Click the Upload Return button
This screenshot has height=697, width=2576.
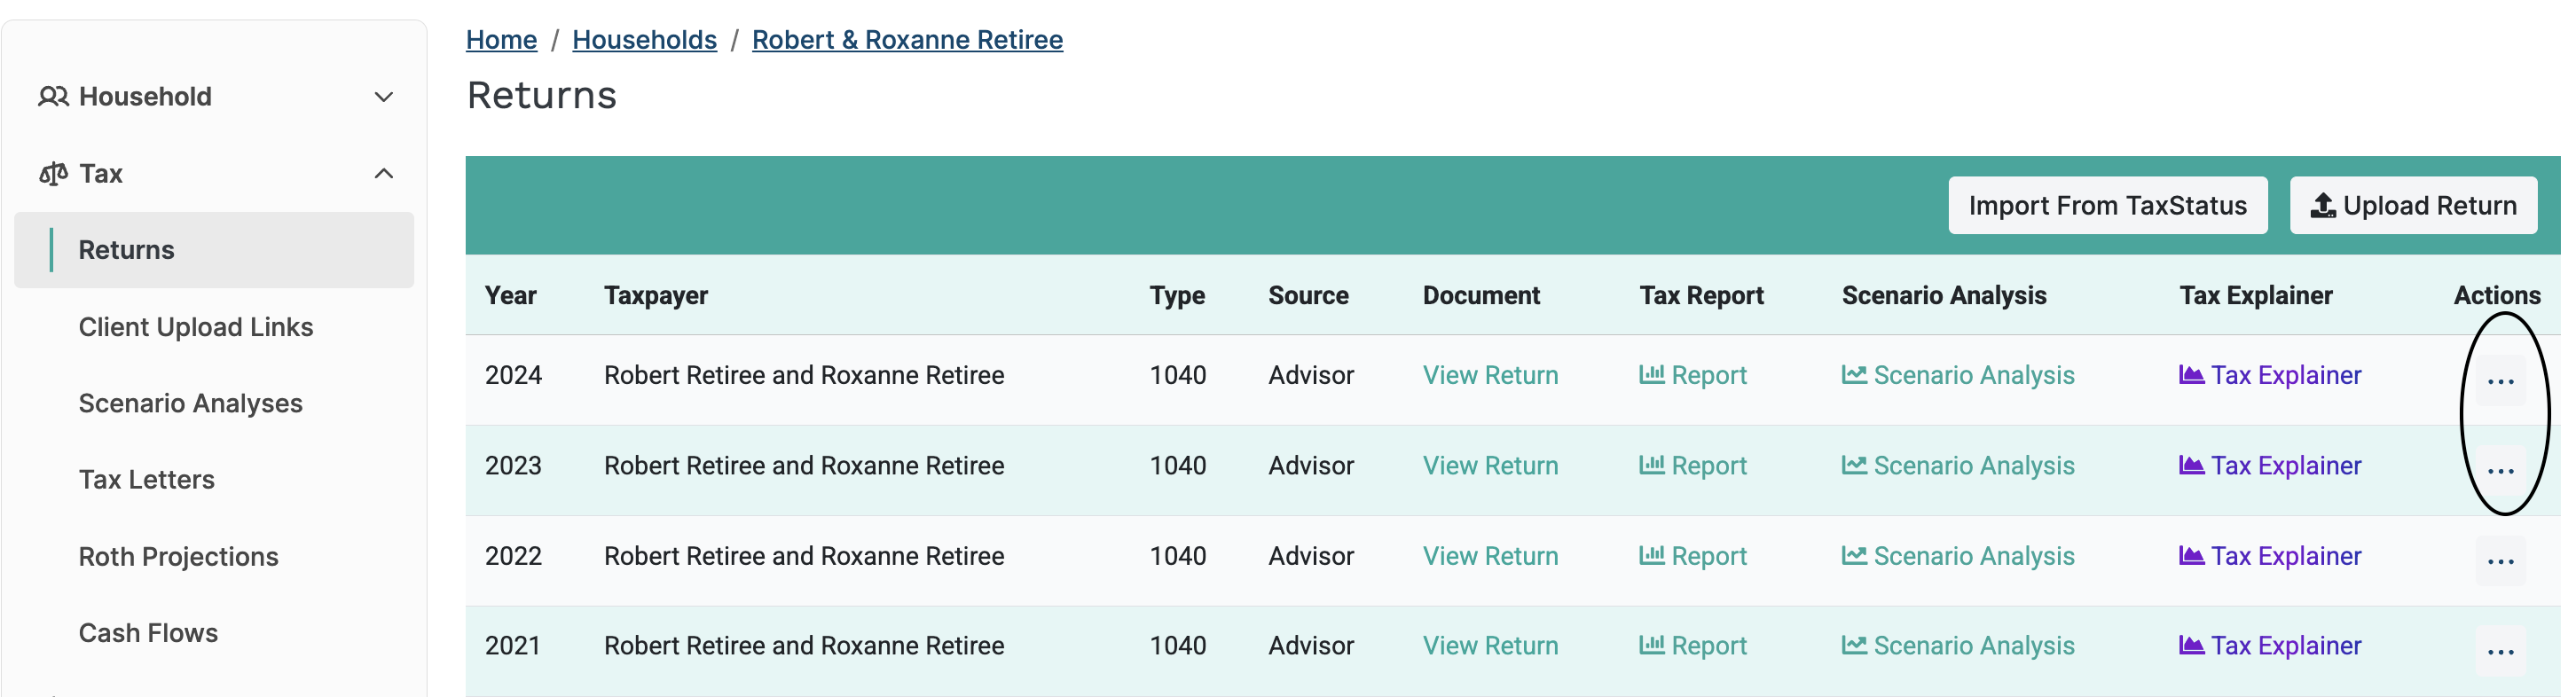coord(2413,205)
